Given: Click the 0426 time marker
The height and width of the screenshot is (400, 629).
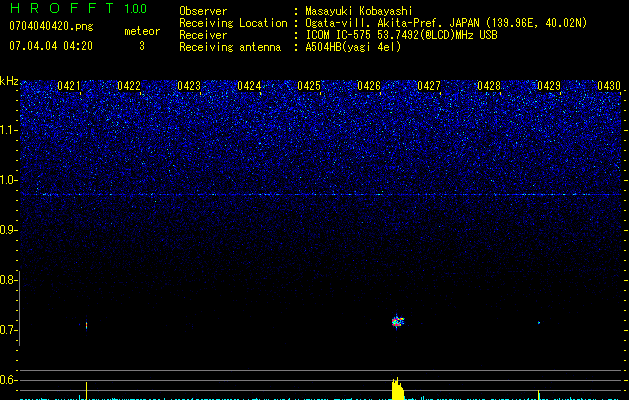Looking at the screenshot, I should point(369,86).
